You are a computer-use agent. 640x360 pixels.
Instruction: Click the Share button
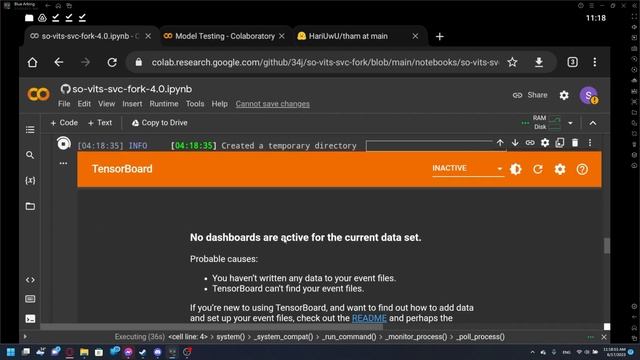[530, 95]
